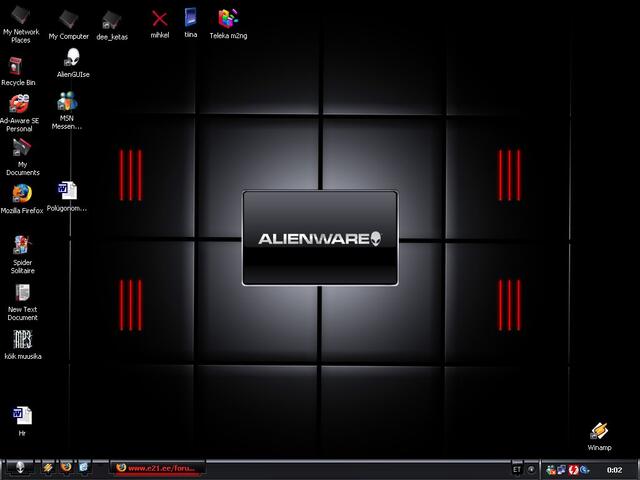Click the 0:02 taskbar clock
This screenshot has width=640, height=480.
[614, 470]
